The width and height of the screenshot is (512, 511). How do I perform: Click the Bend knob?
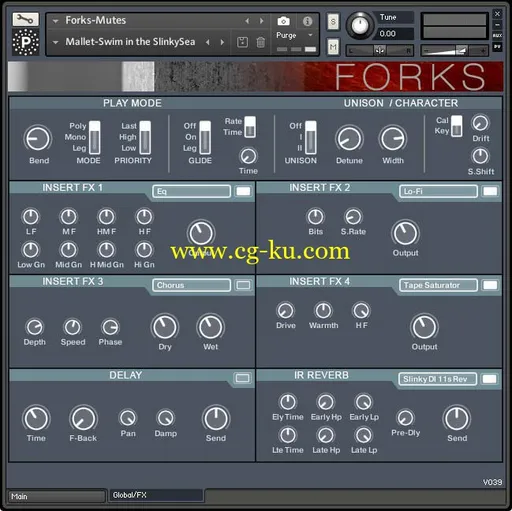[38, 139]
